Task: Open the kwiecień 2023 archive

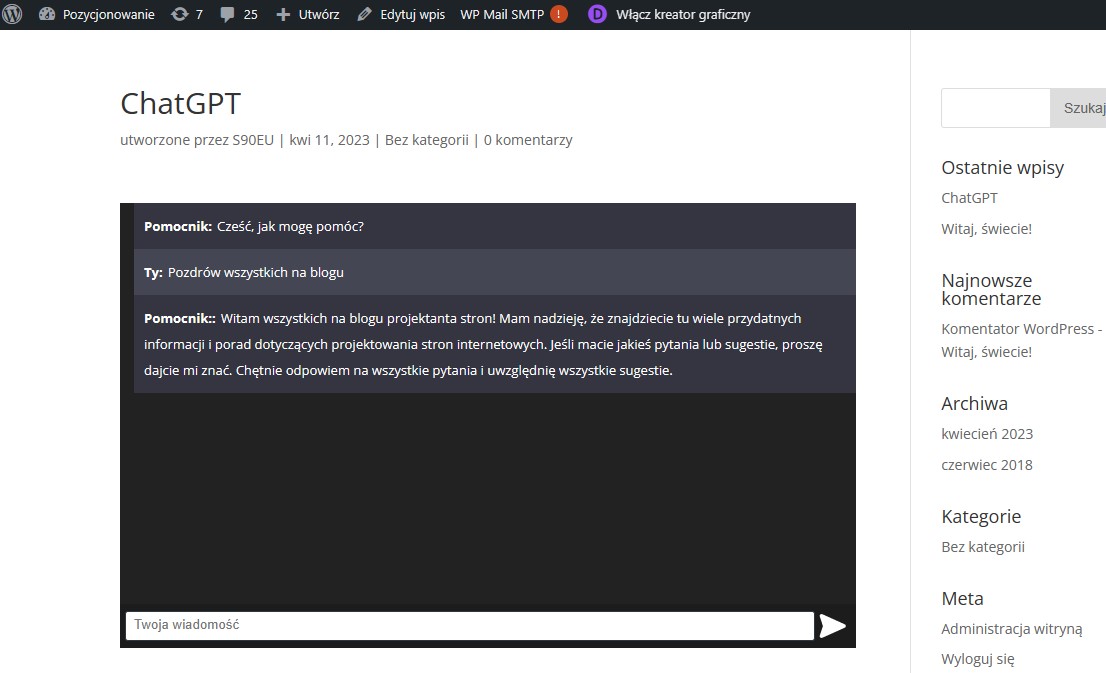Action: tap(987, 434)
